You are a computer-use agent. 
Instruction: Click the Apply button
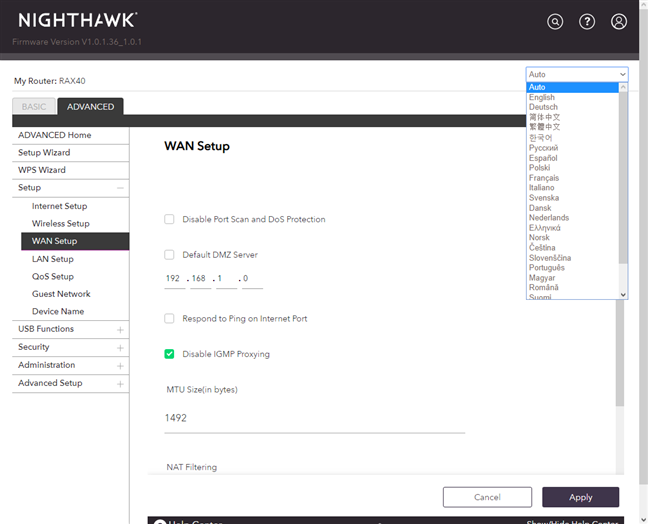(581, 497)
